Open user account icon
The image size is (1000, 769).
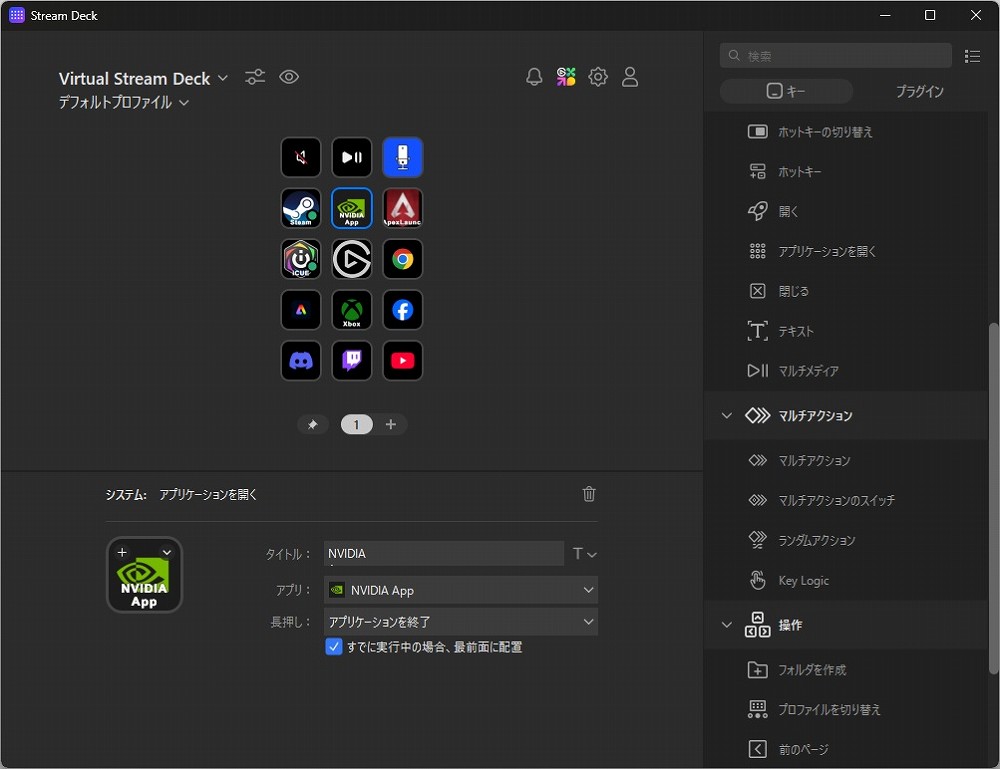coord(629,77)
